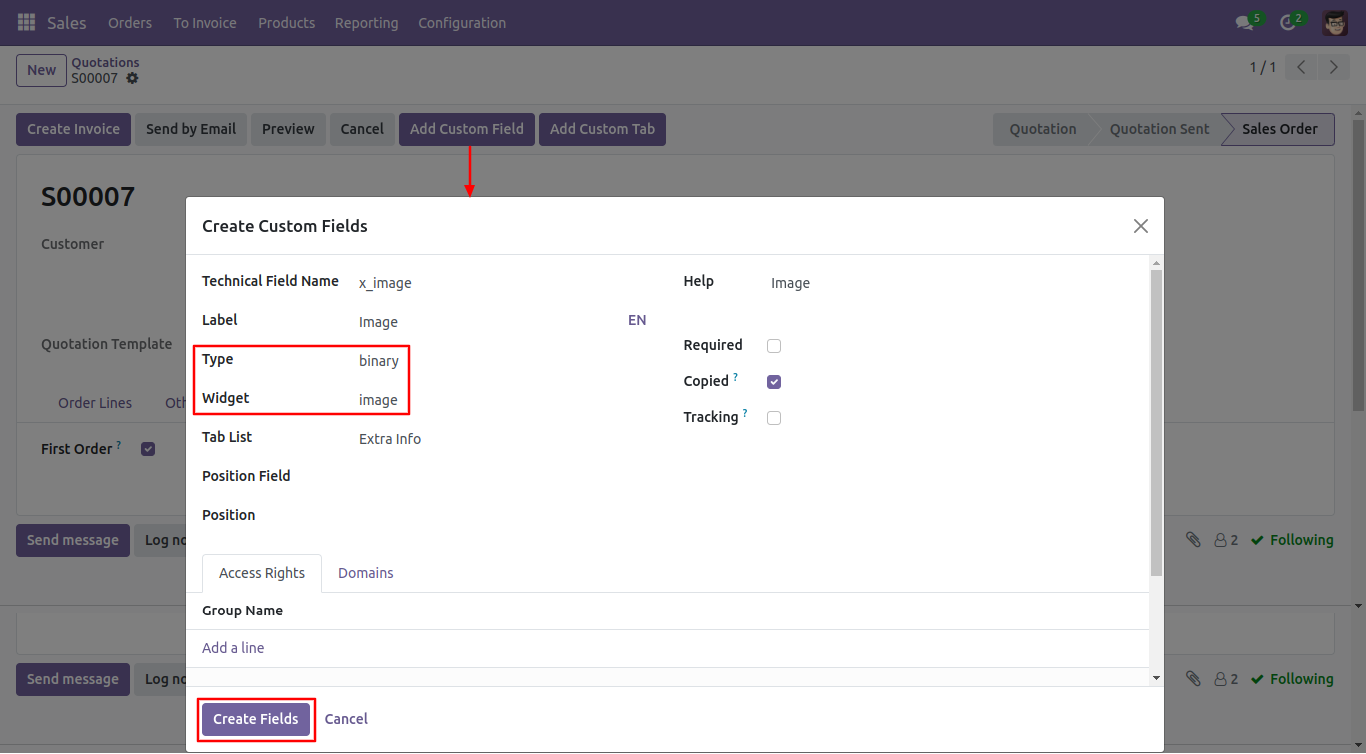Click the Add a line link
The height and width of the screenshot is (754, 1366).
(233, 648)
